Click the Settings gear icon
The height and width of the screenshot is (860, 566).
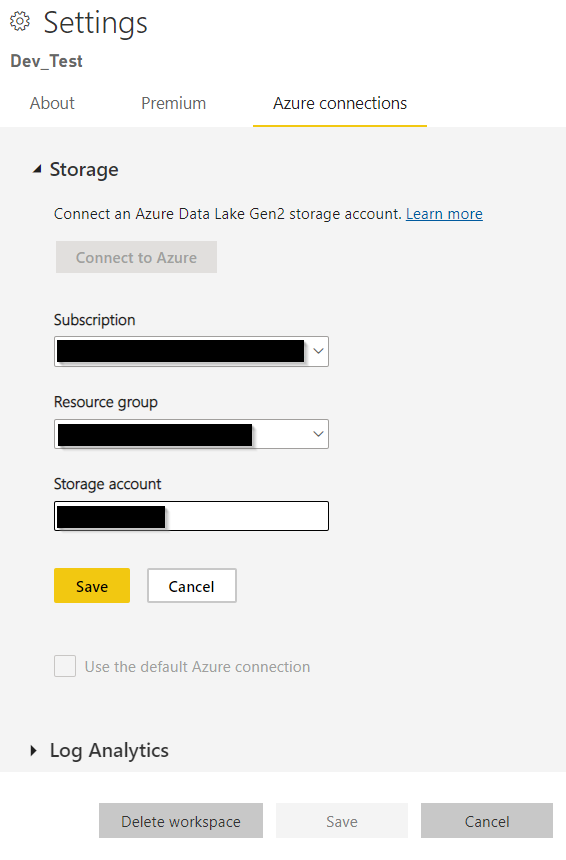pyautogui.click(x=20, y=21)
